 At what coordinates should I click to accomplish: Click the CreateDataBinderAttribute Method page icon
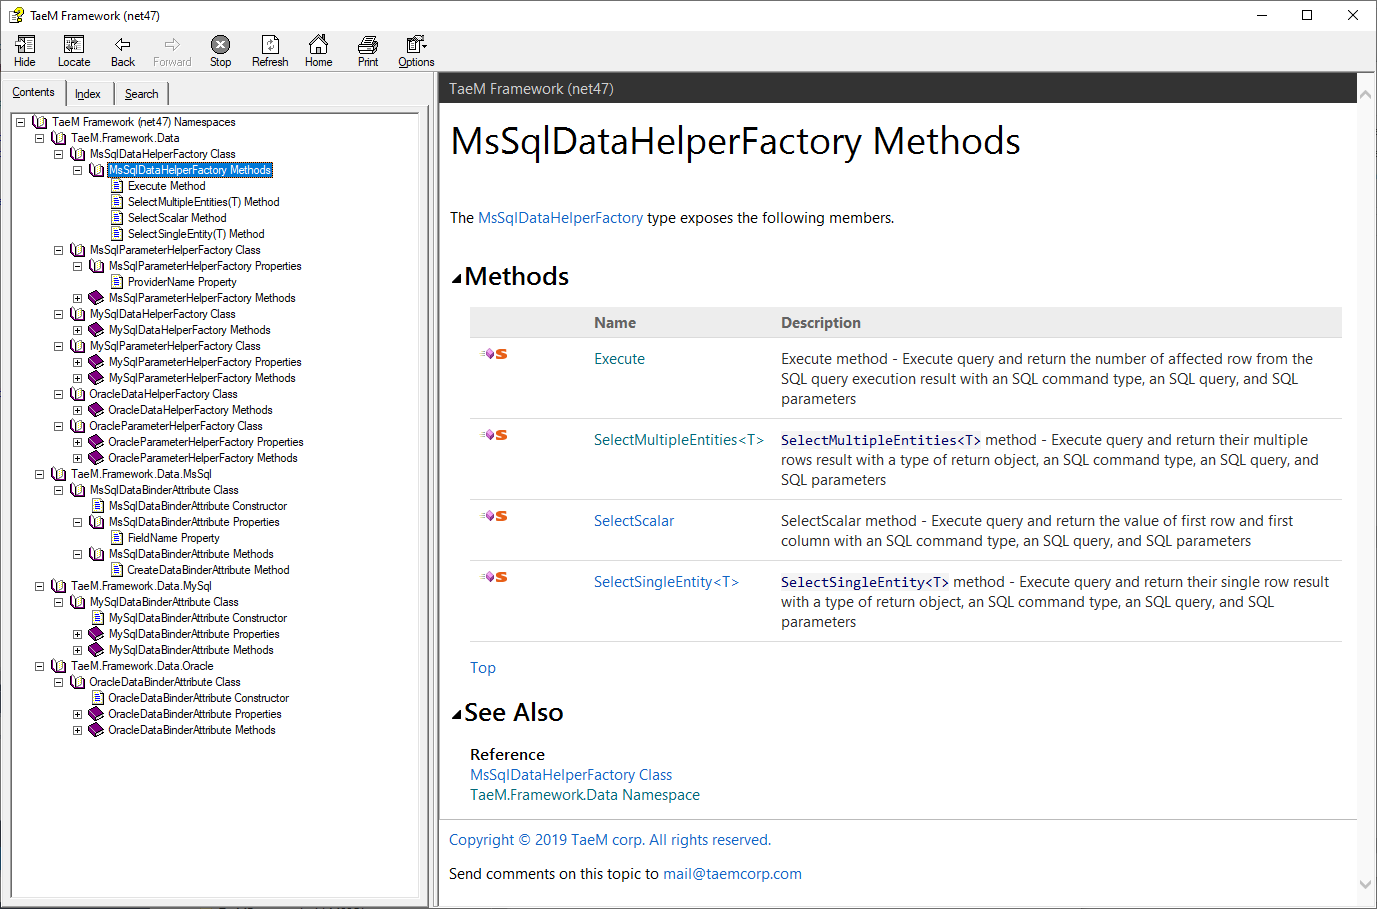pos(117,570)
